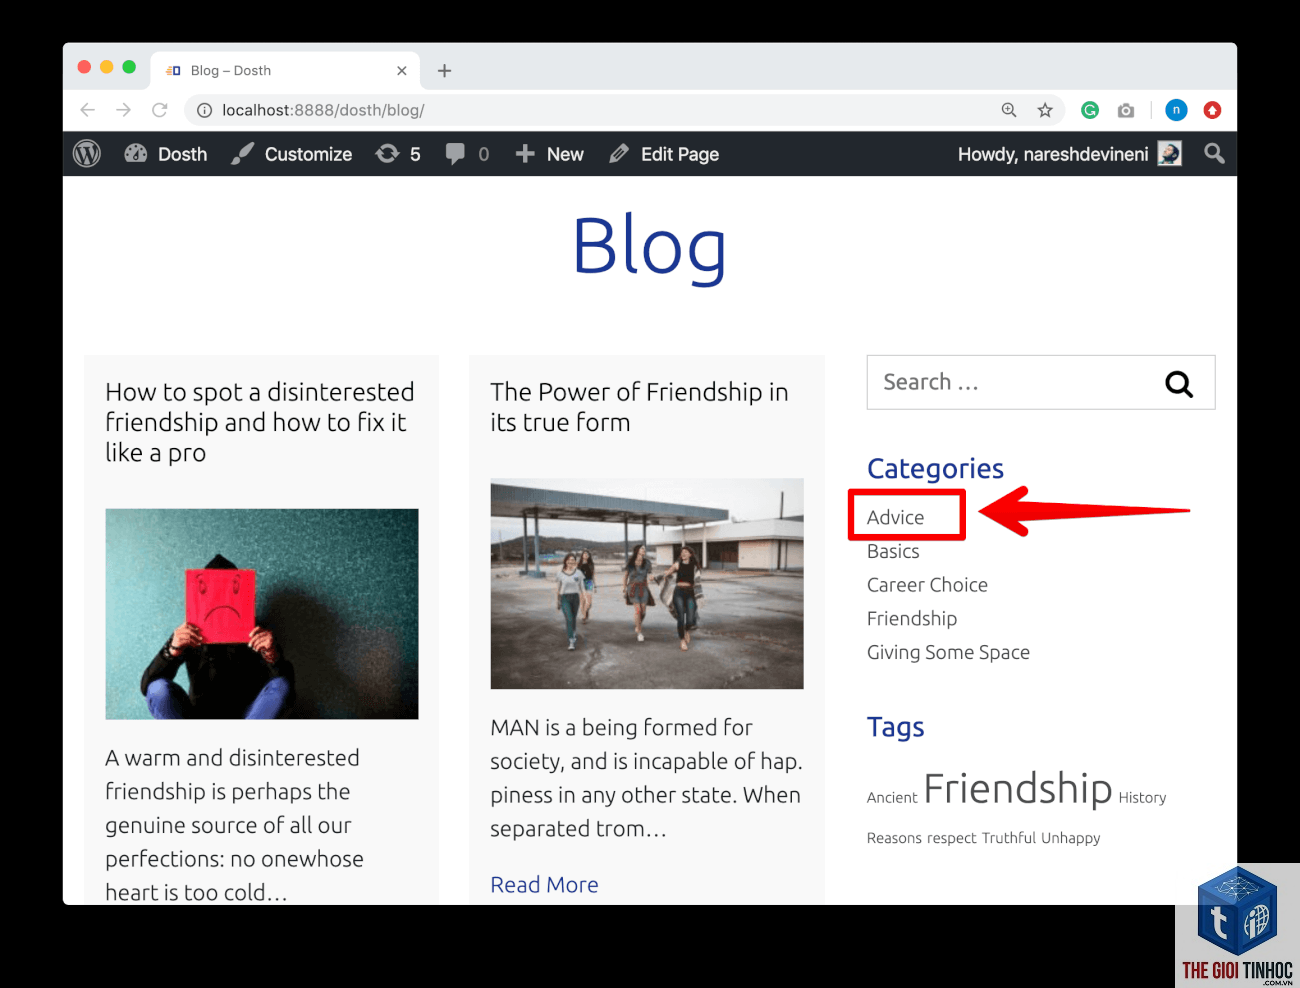This screenshot has height=988, width=1300.
Task: Click the Tags widget heading
Action: 895,727
